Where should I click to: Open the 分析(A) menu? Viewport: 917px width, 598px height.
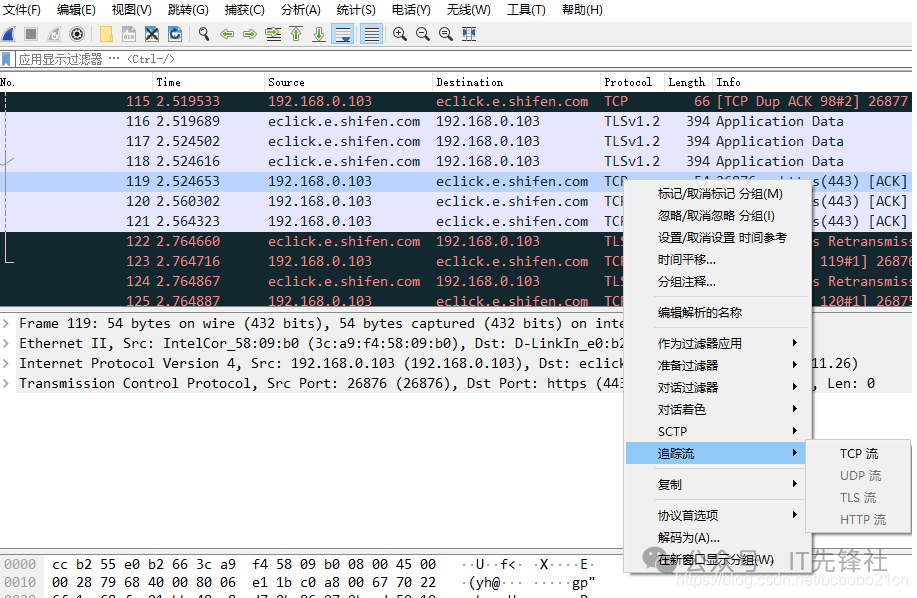[301, 10]
